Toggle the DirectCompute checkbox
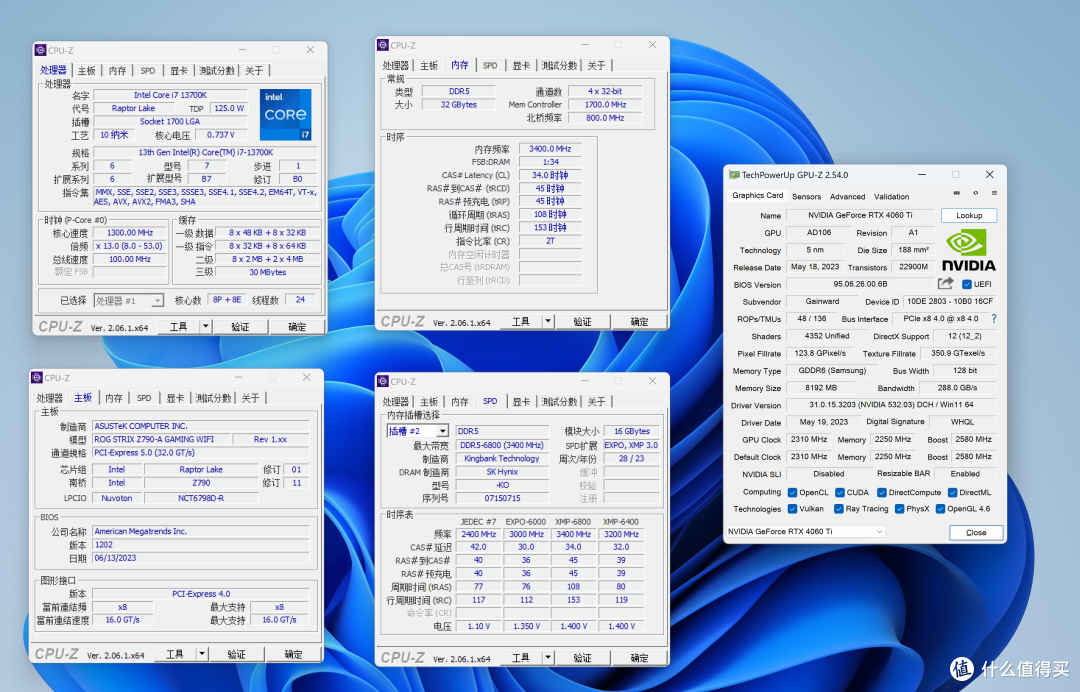This screenshot has width=1080, height=692. pyautogui.click(x=882, y=492)
